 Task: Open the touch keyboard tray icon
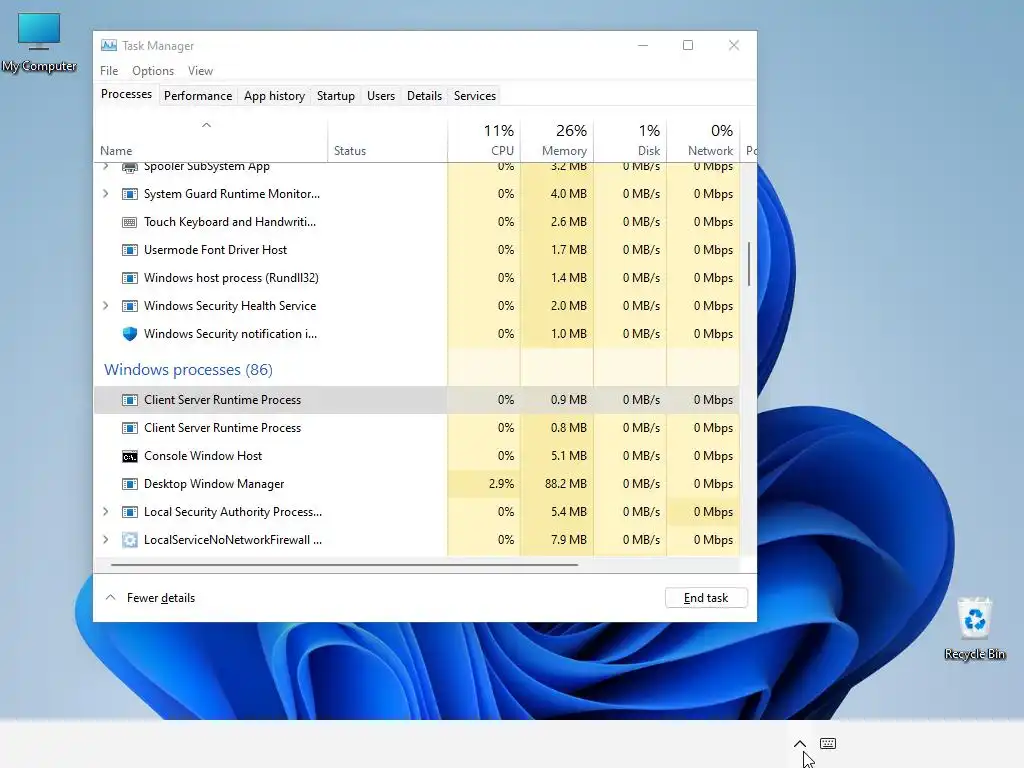coord(828,743)
